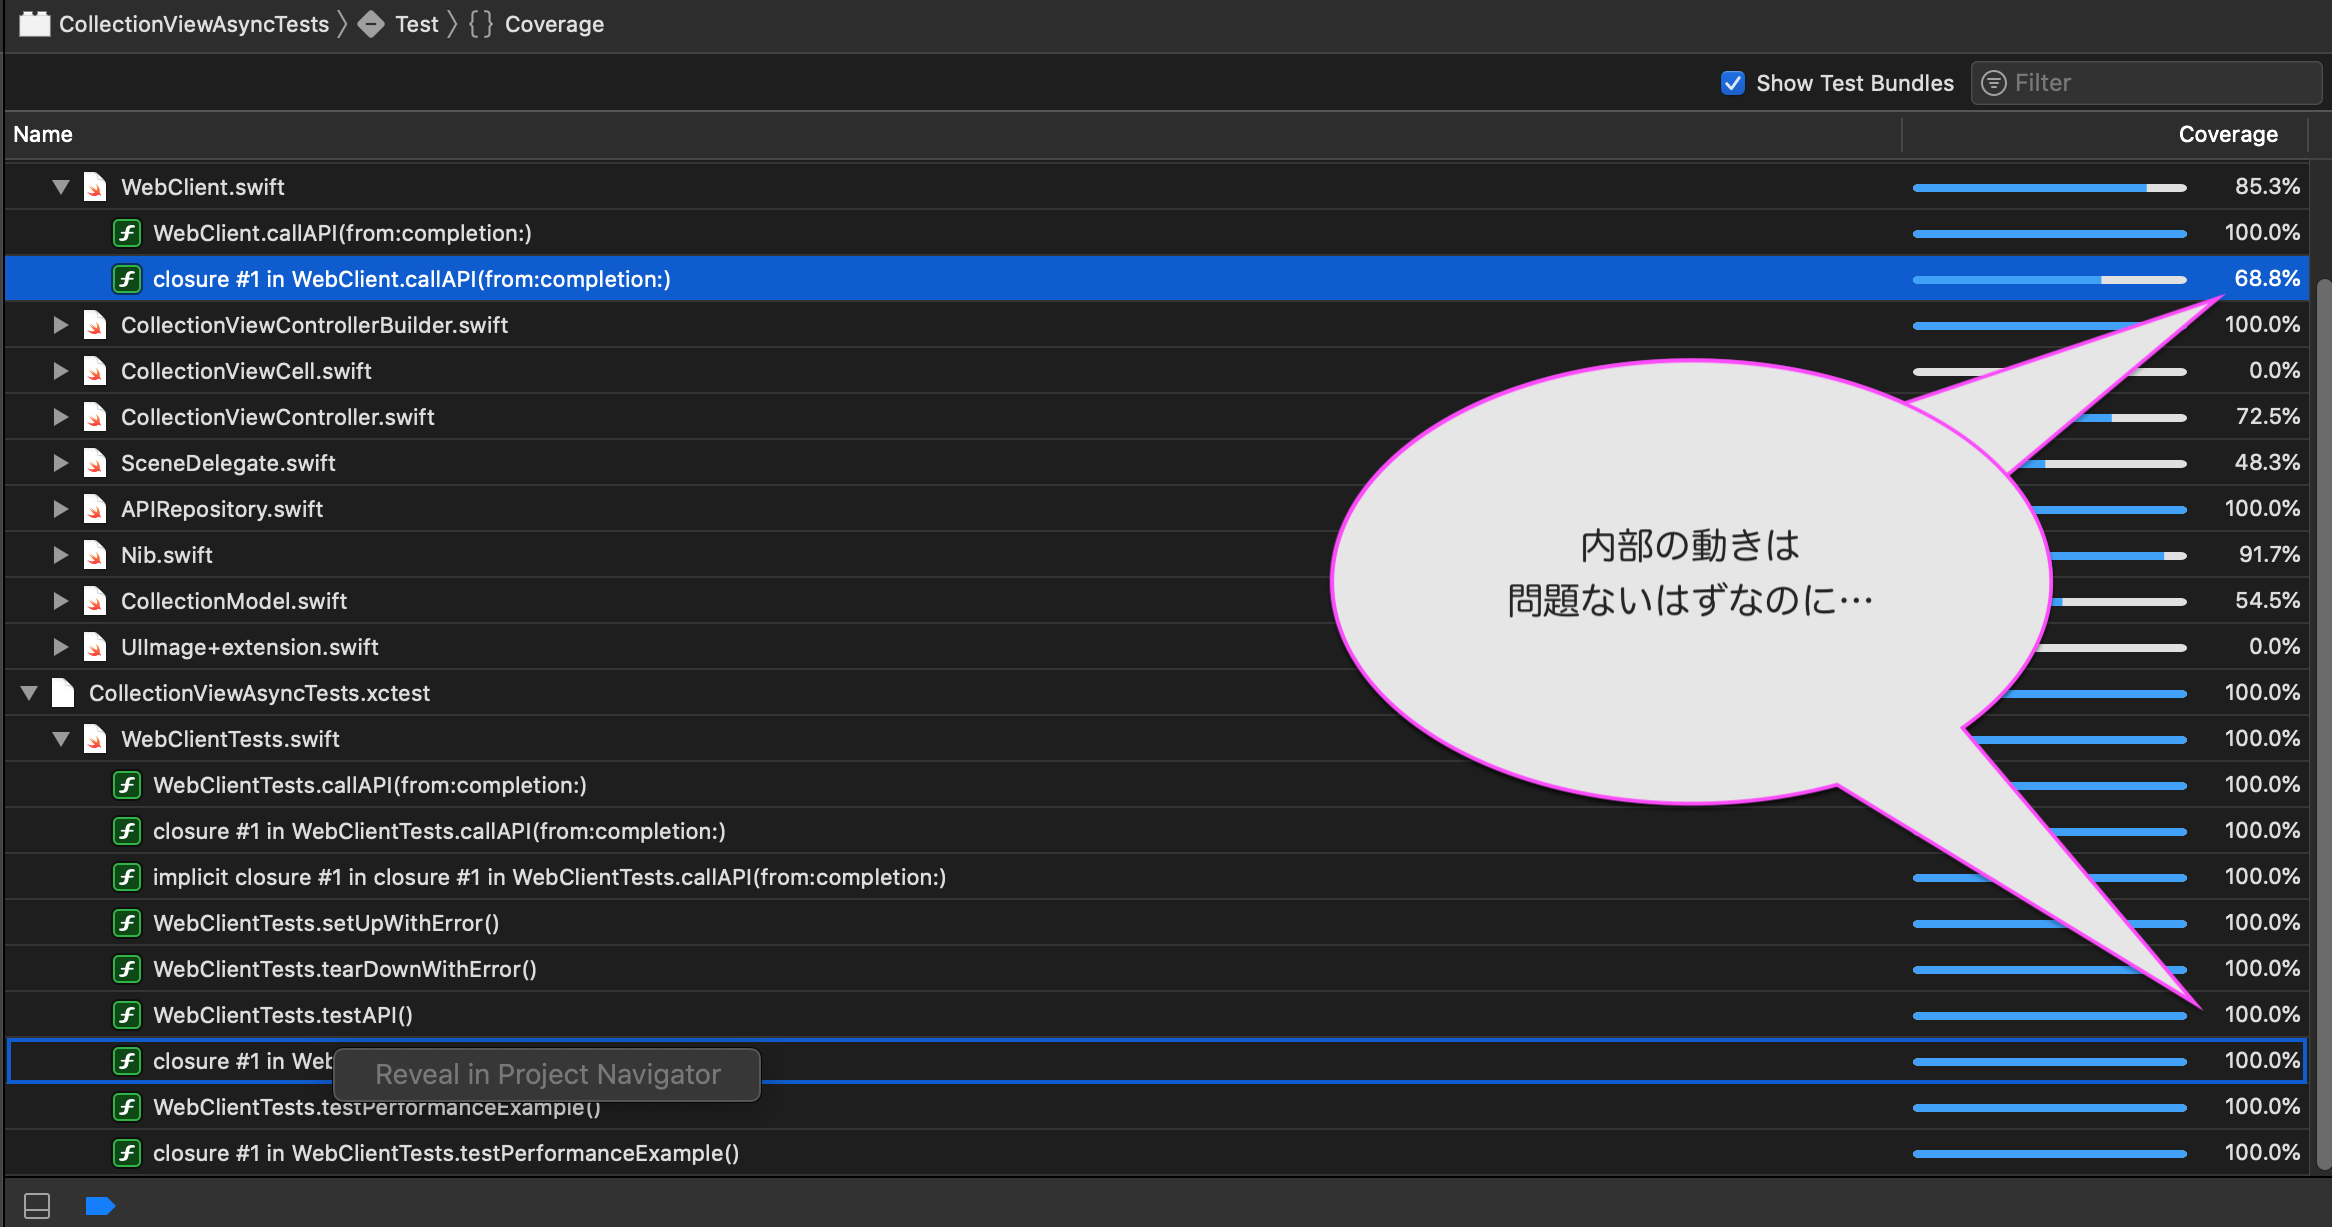Select Reveal in Project Navigator from context menu
This screenshot has width=2332, height=1227.
click(x=546, y=1073)
